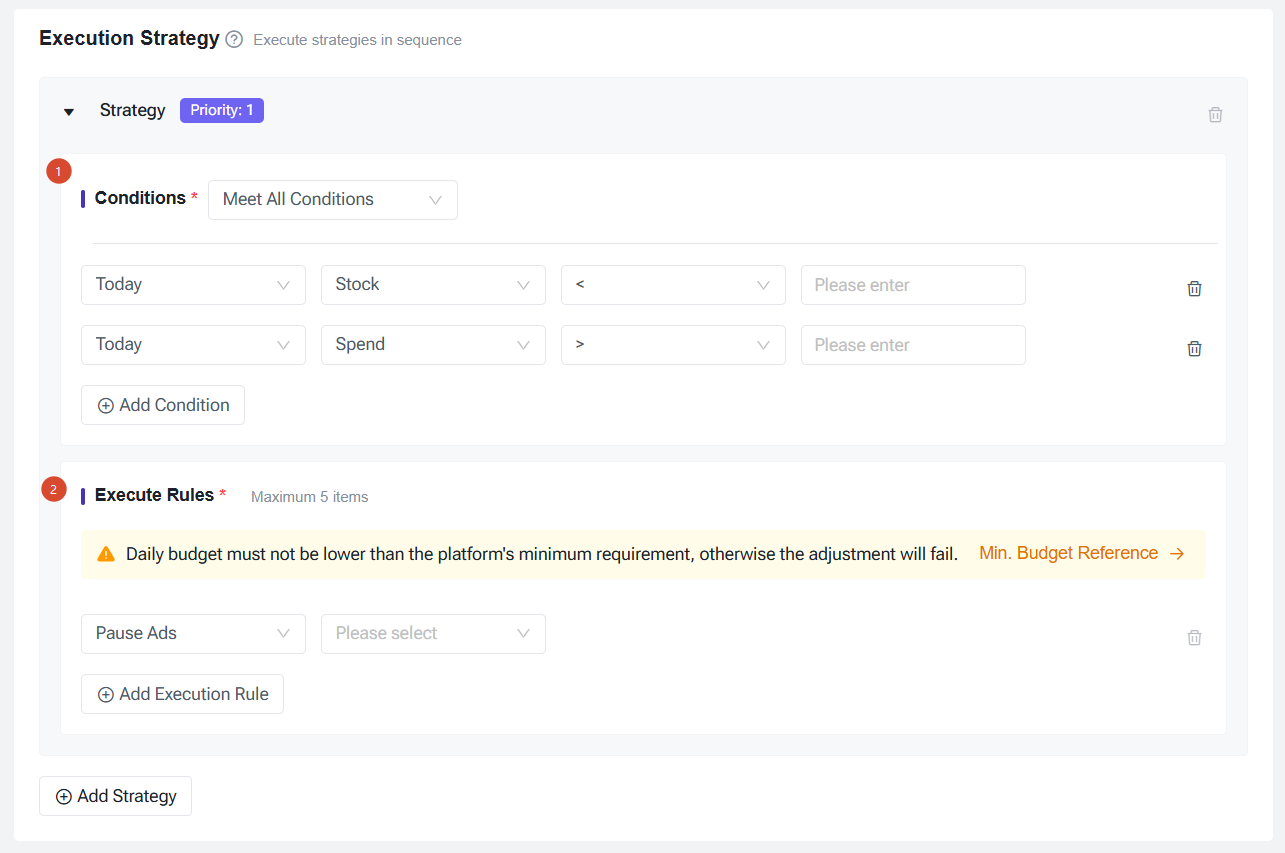Click trash icon on Pause Ads rule
This screenshot has width=1285, height=853.
pyautogui.click(x=1194, y=637)
